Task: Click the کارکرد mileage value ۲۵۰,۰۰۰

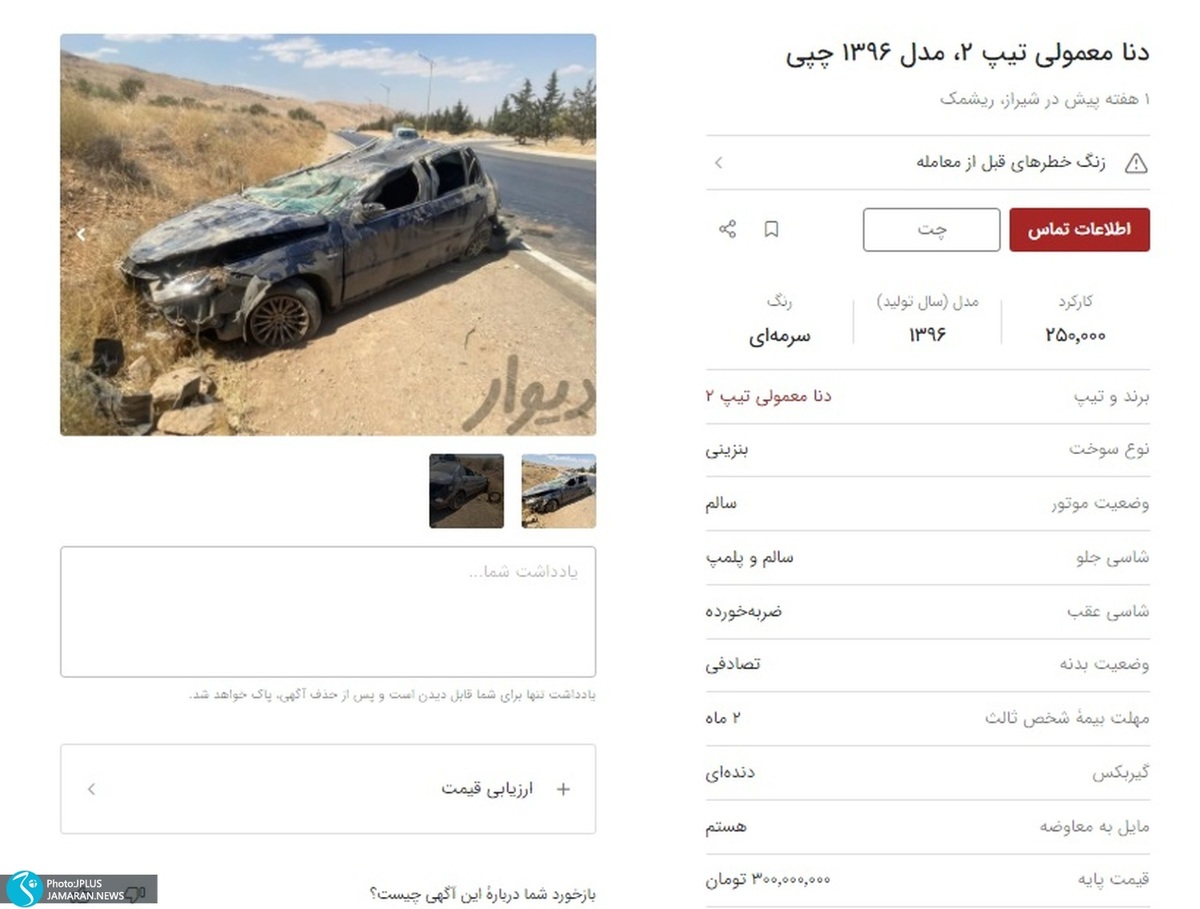Action: 1075,336
